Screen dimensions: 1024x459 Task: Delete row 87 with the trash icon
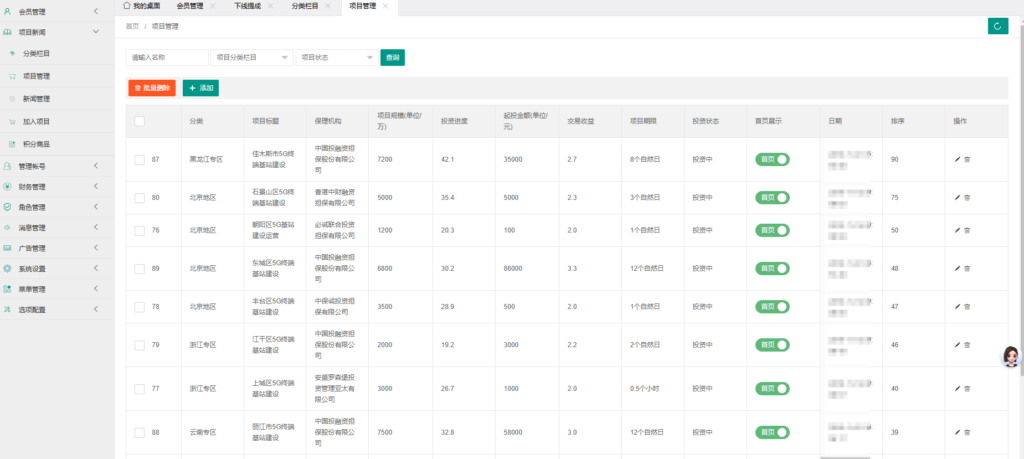(x=967, y=159)
